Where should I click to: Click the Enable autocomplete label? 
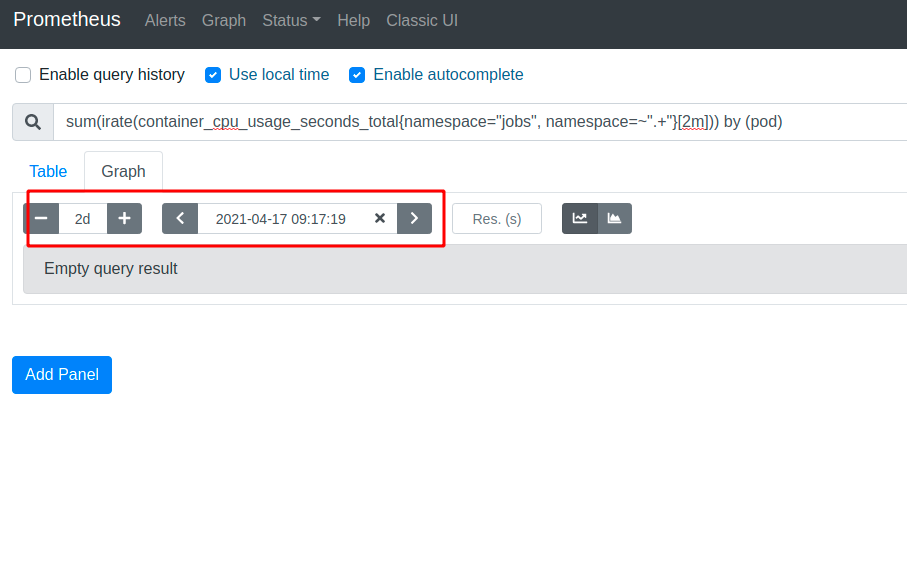tap(448, 75)
